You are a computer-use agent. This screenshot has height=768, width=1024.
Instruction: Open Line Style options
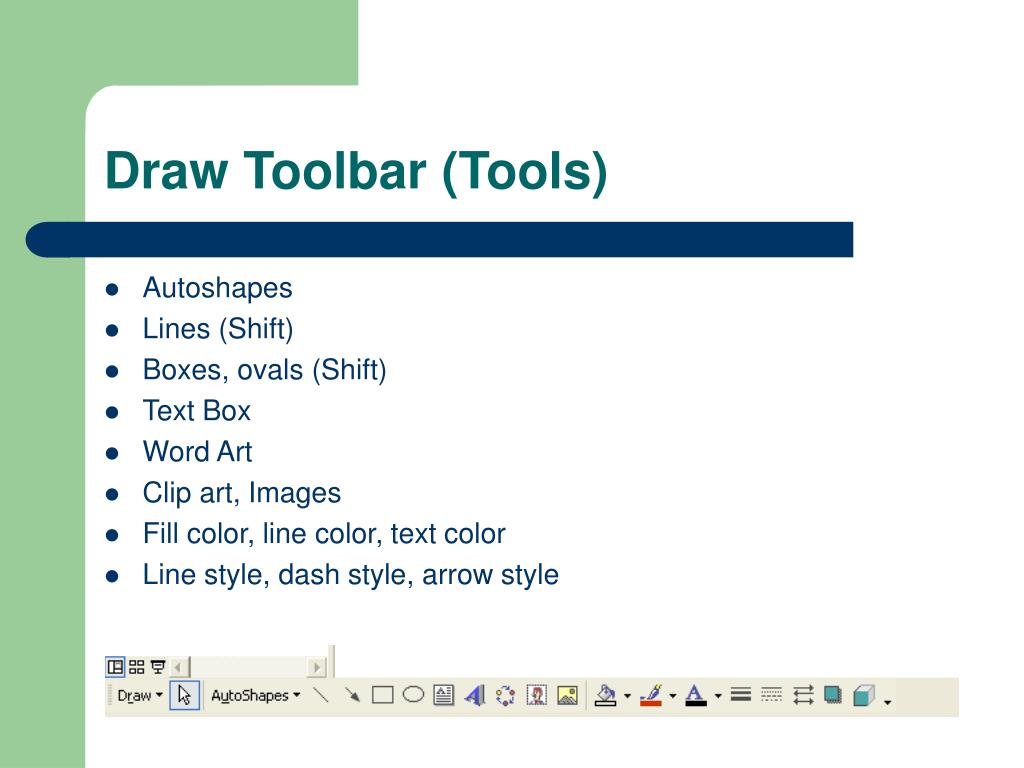pos(741,695)
